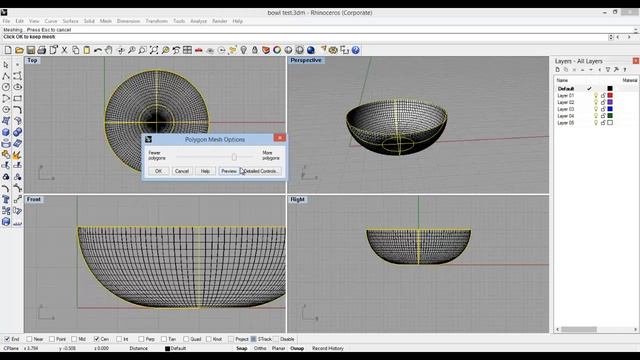Open the Analyze menu
The width and height of the screenshot is (640, 360).
[198, 21]
